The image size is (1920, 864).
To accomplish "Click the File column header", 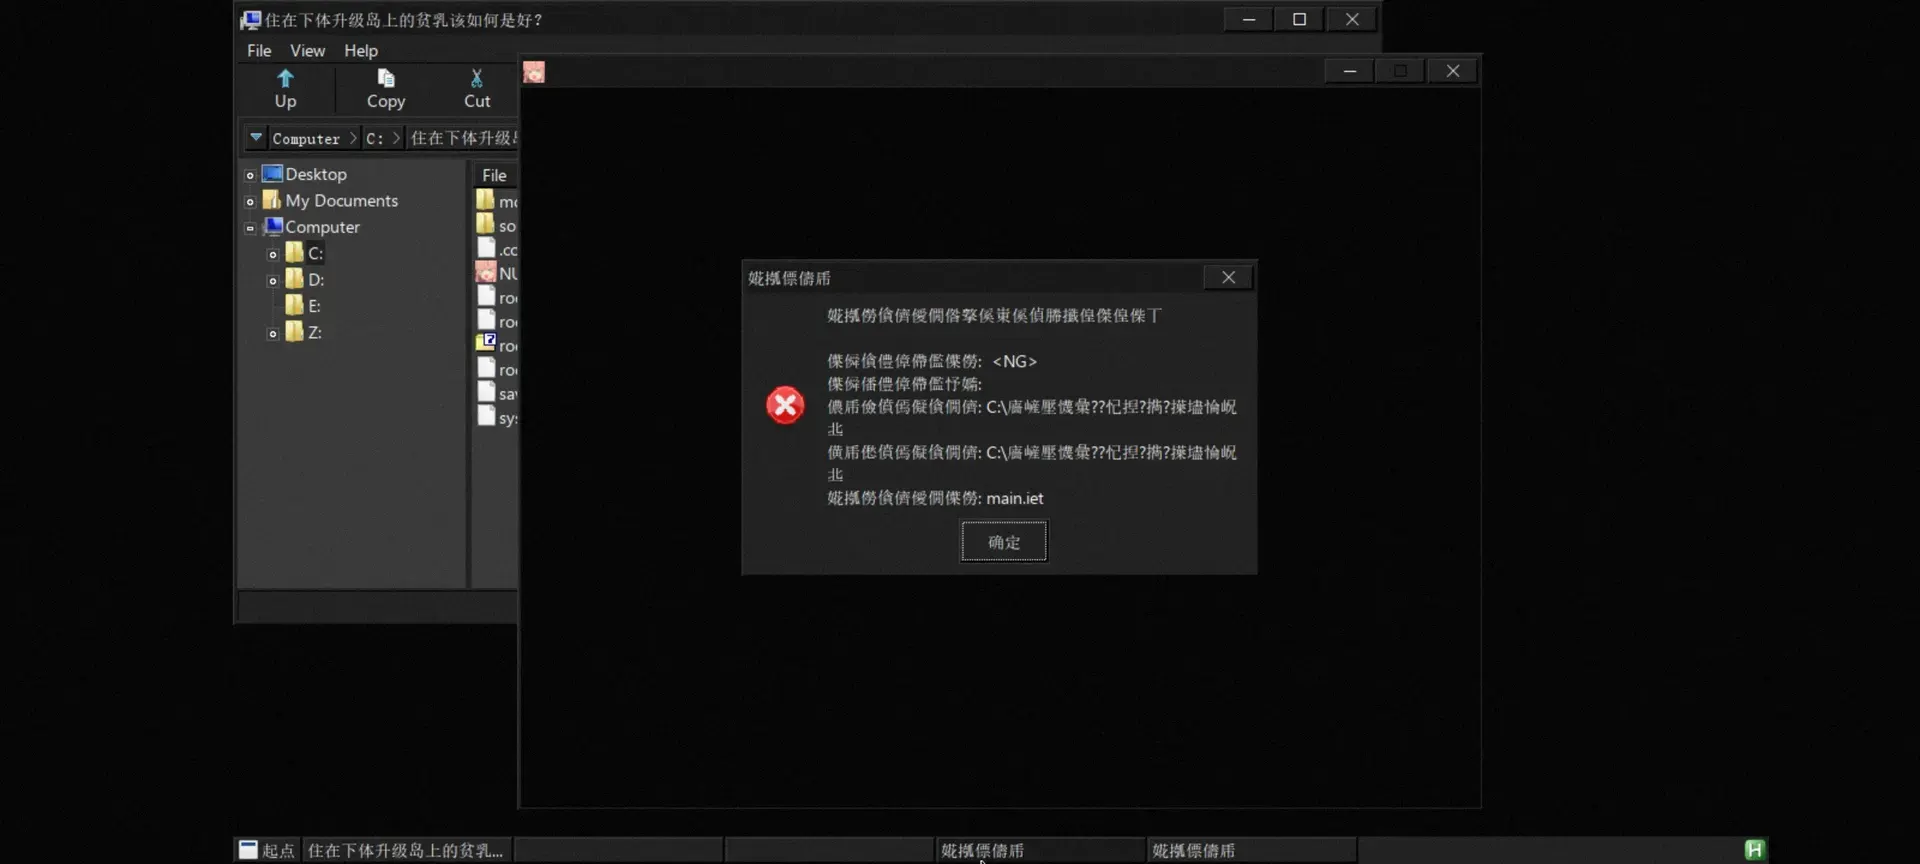I will pyautogui.click(x=495, y=175).
